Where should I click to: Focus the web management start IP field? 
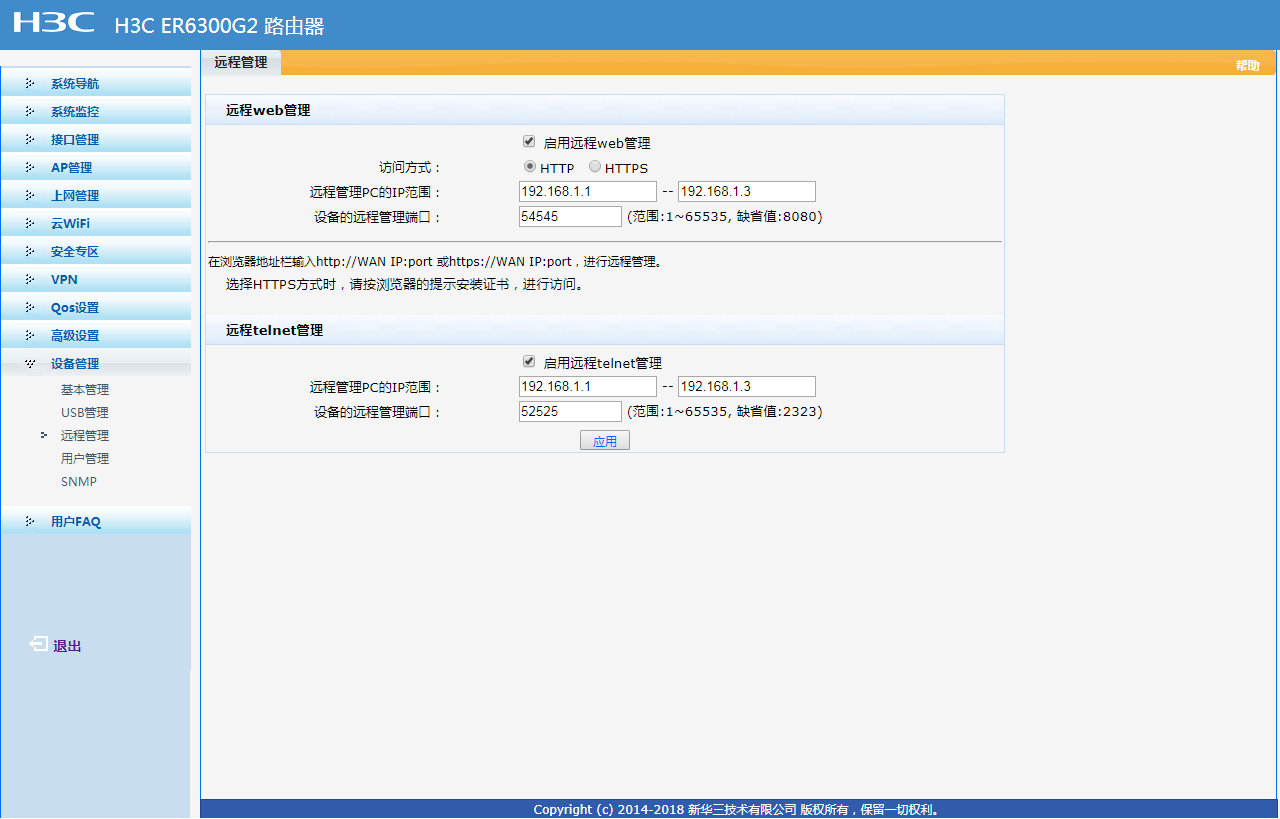tap(588, 191)
